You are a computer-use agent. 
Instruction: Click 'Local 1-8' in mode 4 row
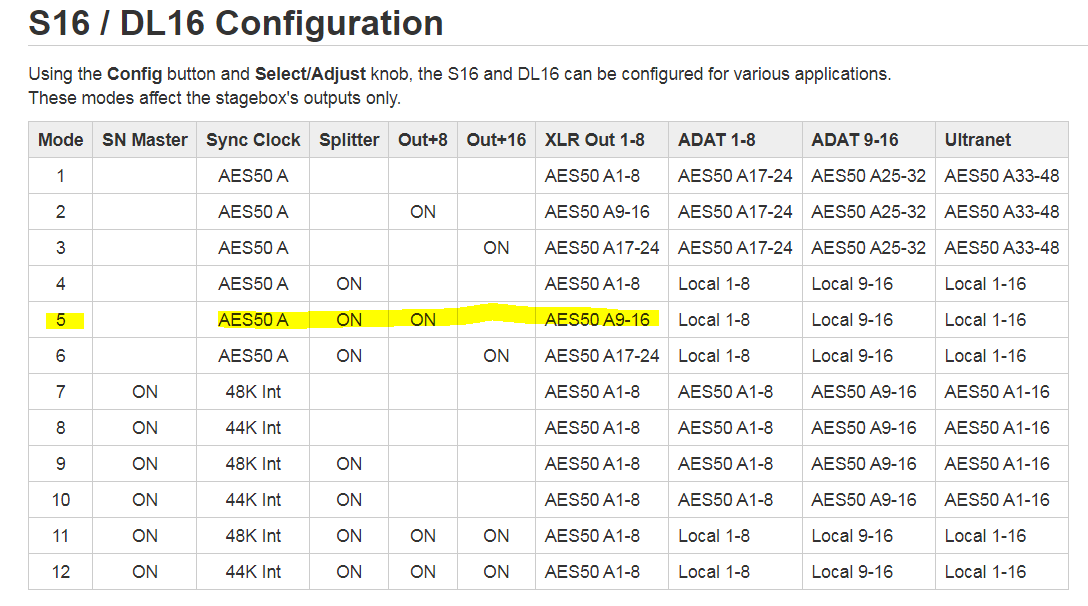[x=714, y=284]
